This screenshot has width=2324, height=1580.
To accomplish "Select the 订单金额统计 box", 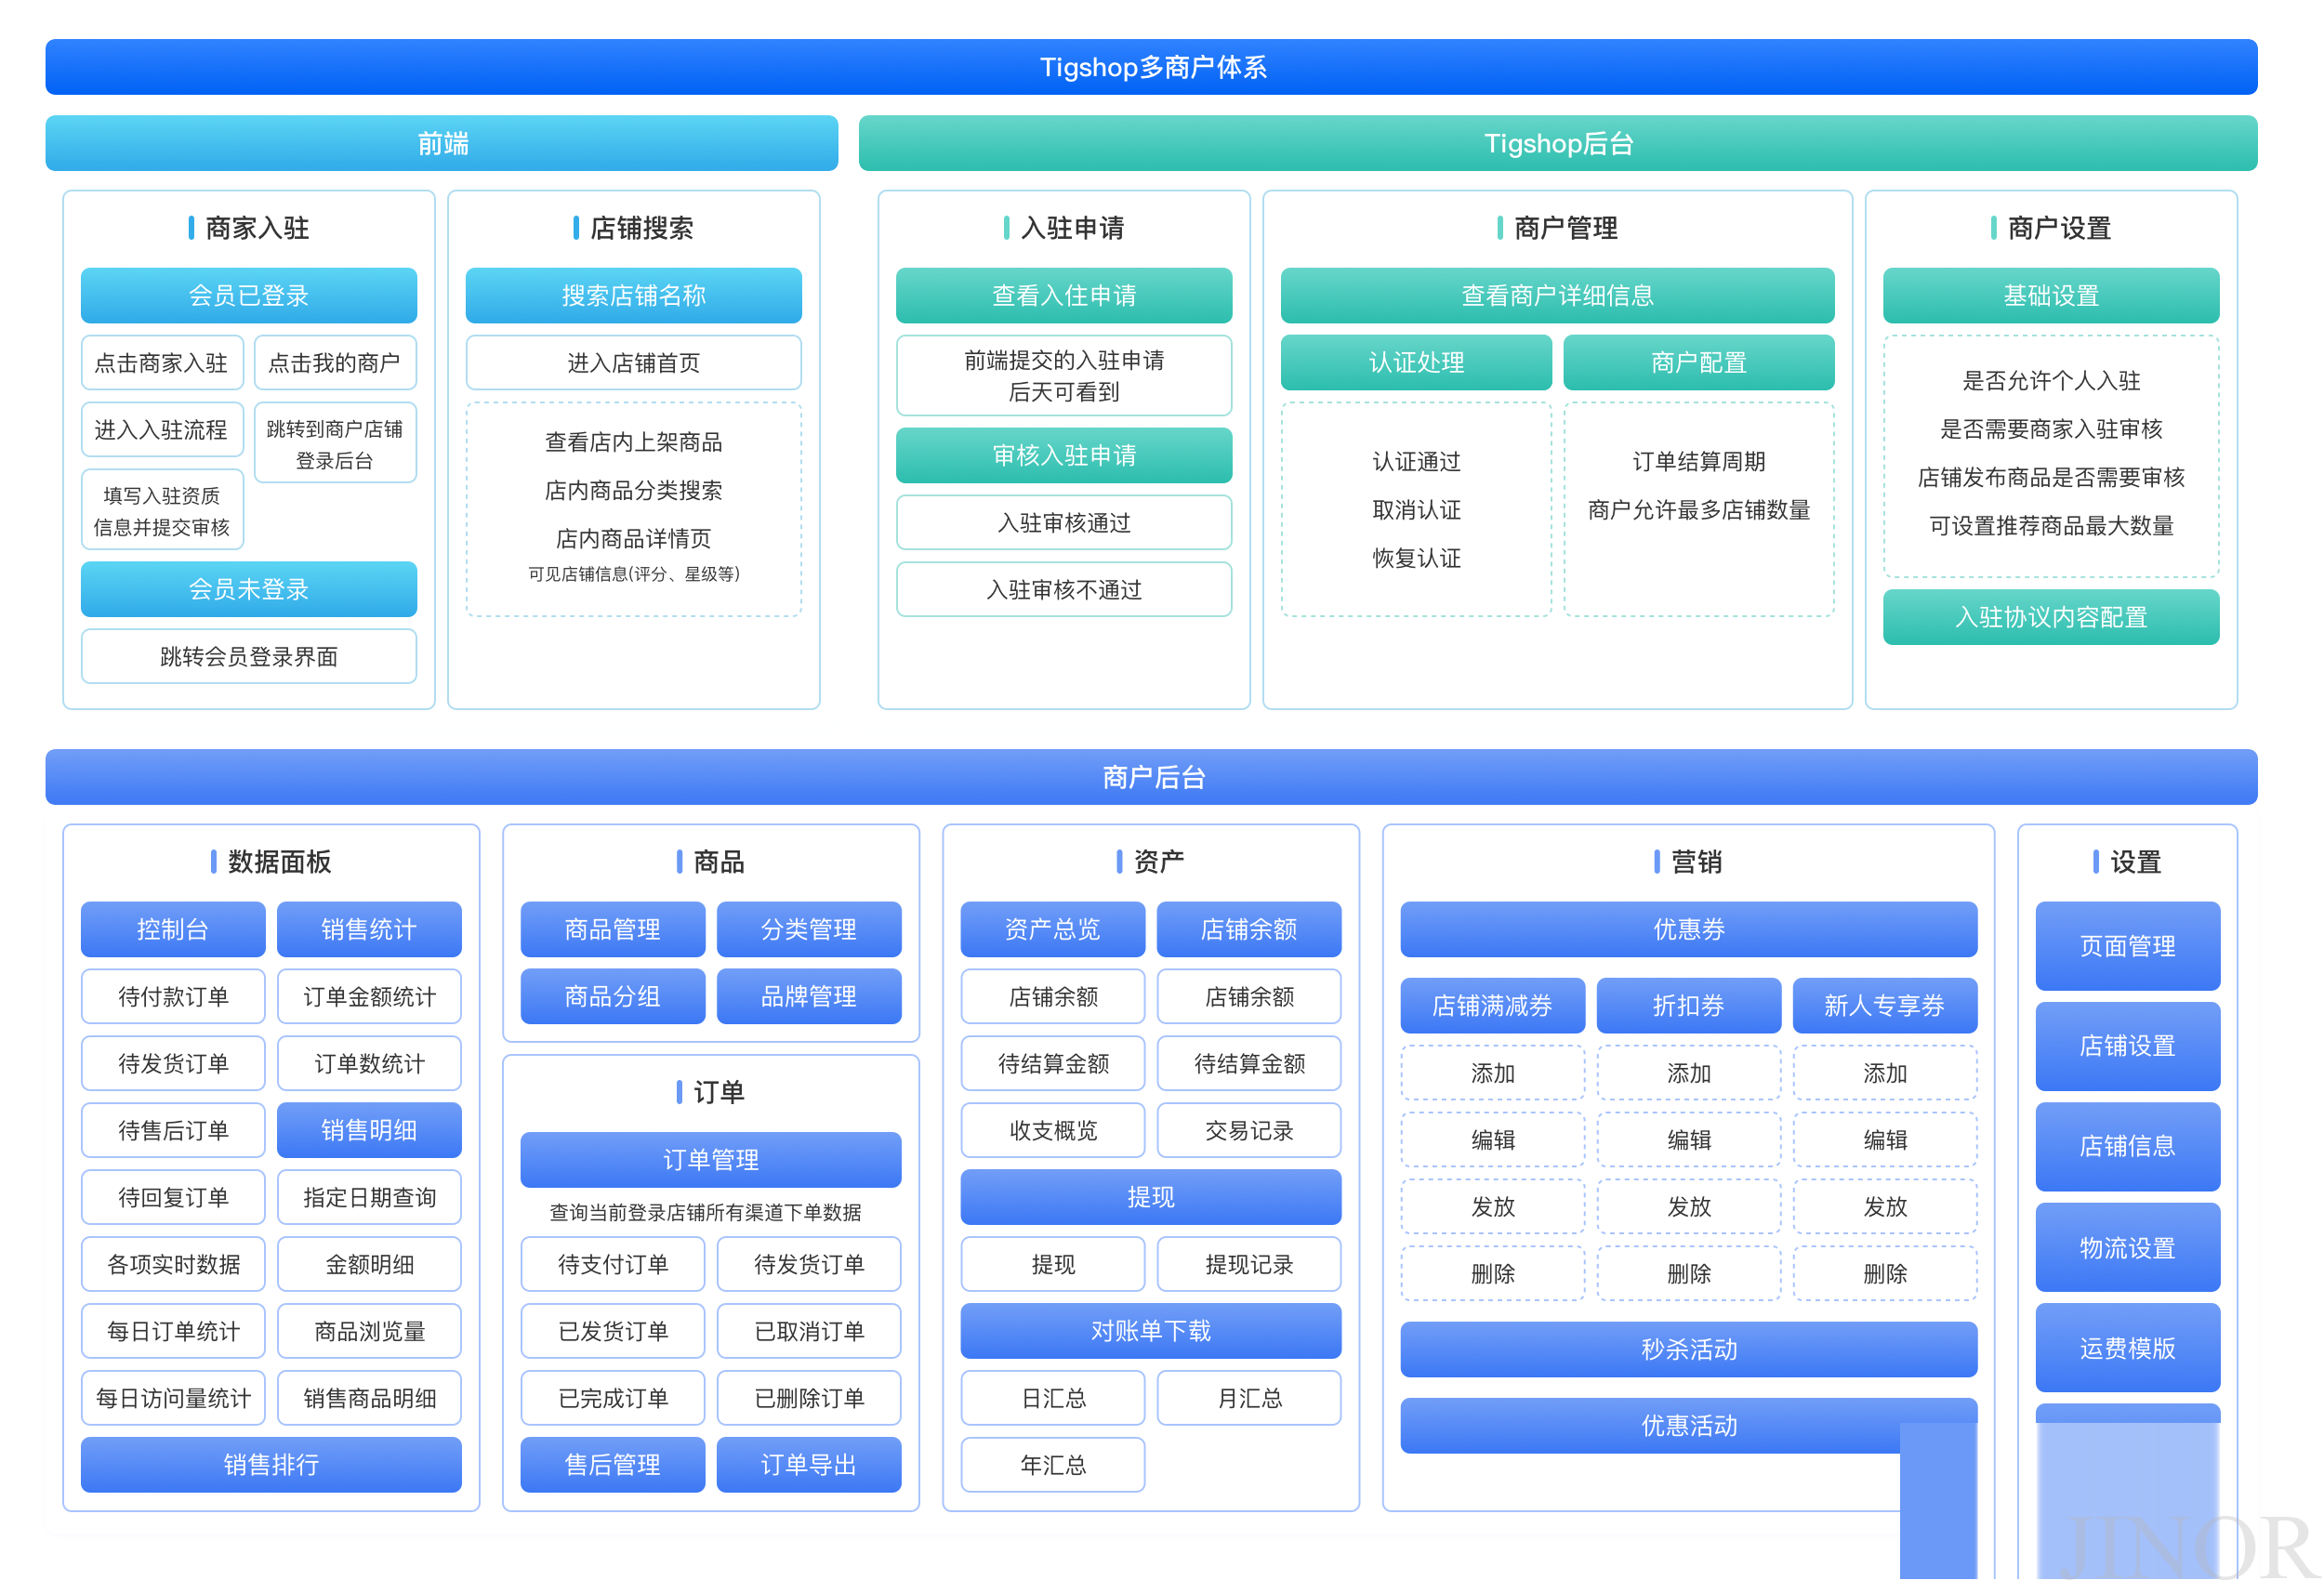I will [369, 996].
